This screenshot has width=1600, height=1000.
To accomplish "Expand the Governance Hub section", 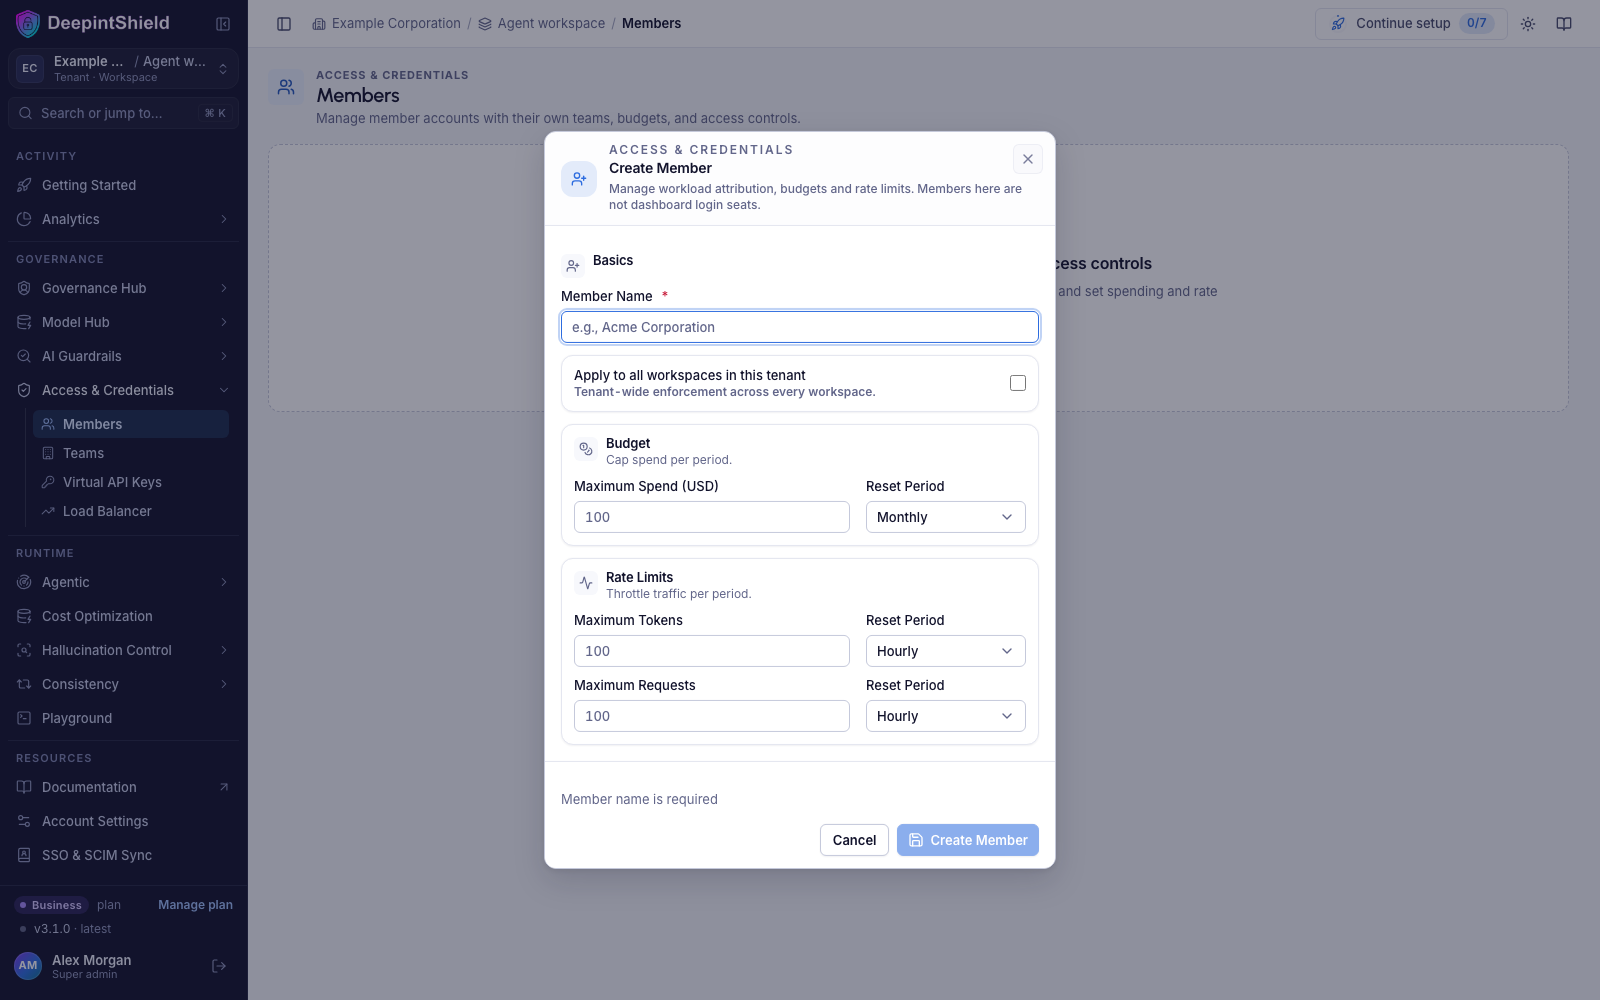I will (x=124, y=288).
